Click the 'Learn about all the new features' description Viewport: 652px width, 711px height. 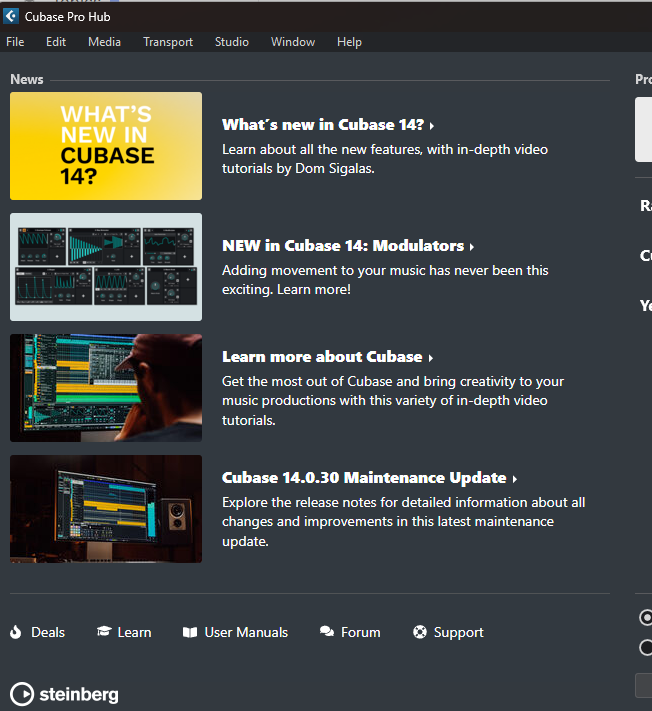click(x=385, y=159)
